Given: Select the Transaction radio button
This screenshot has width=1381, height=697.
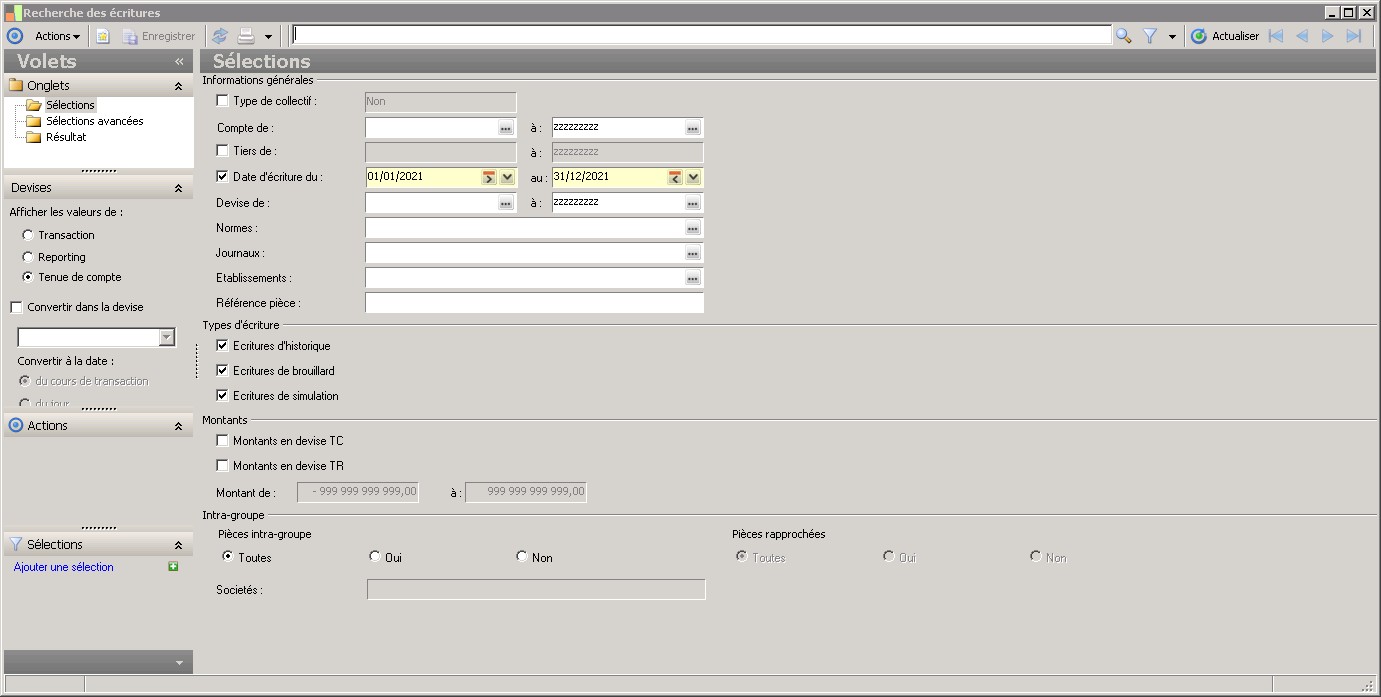Looking at the screenshot, I should pos(28,235).
